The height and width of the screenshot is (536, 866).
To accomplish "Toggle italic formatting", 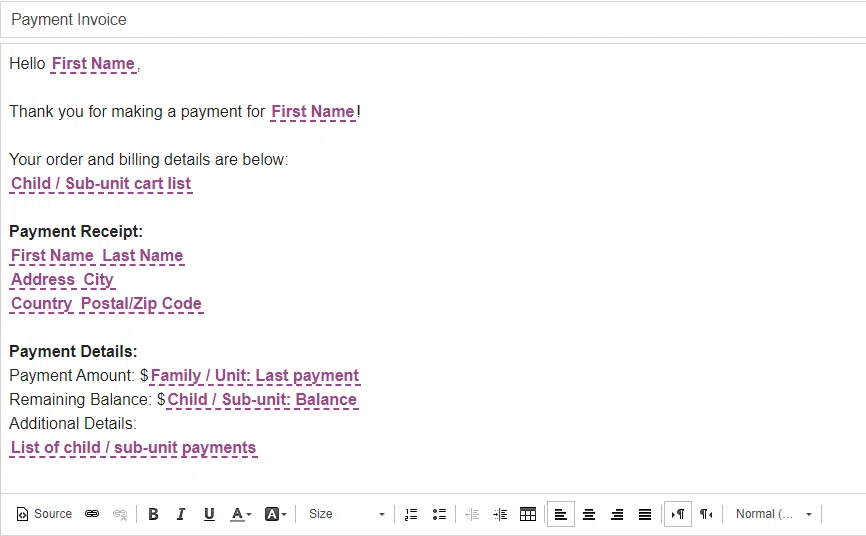I will click(181, 514).
